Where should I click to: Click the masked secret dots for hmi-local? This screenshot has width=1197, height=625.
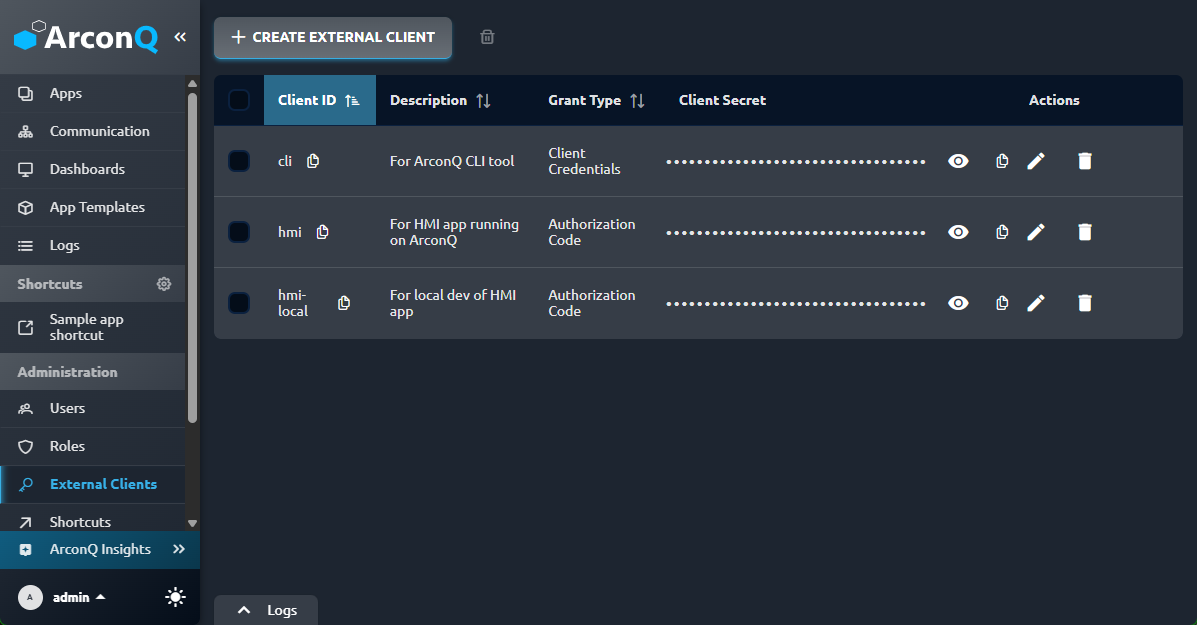[795, 304]
